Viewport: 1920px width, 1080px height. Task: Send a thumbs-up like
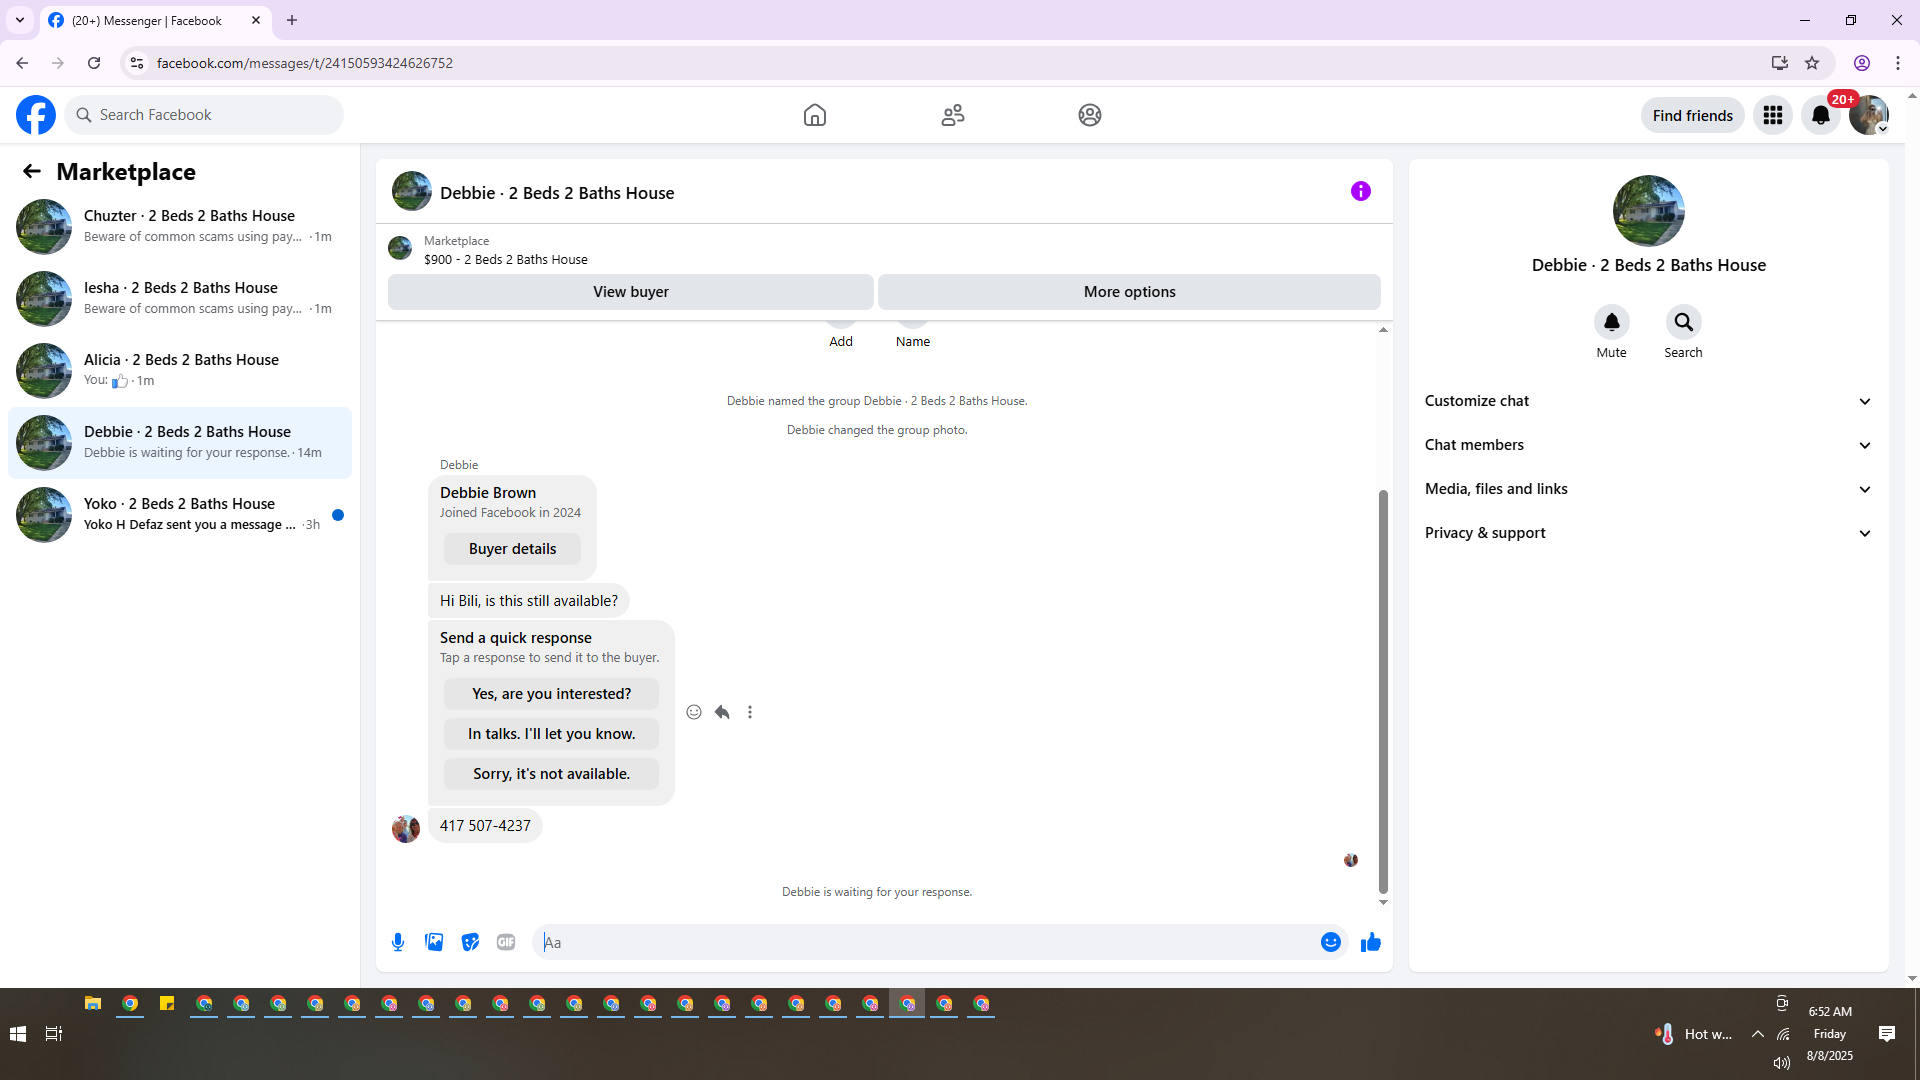pos(1370,942)
